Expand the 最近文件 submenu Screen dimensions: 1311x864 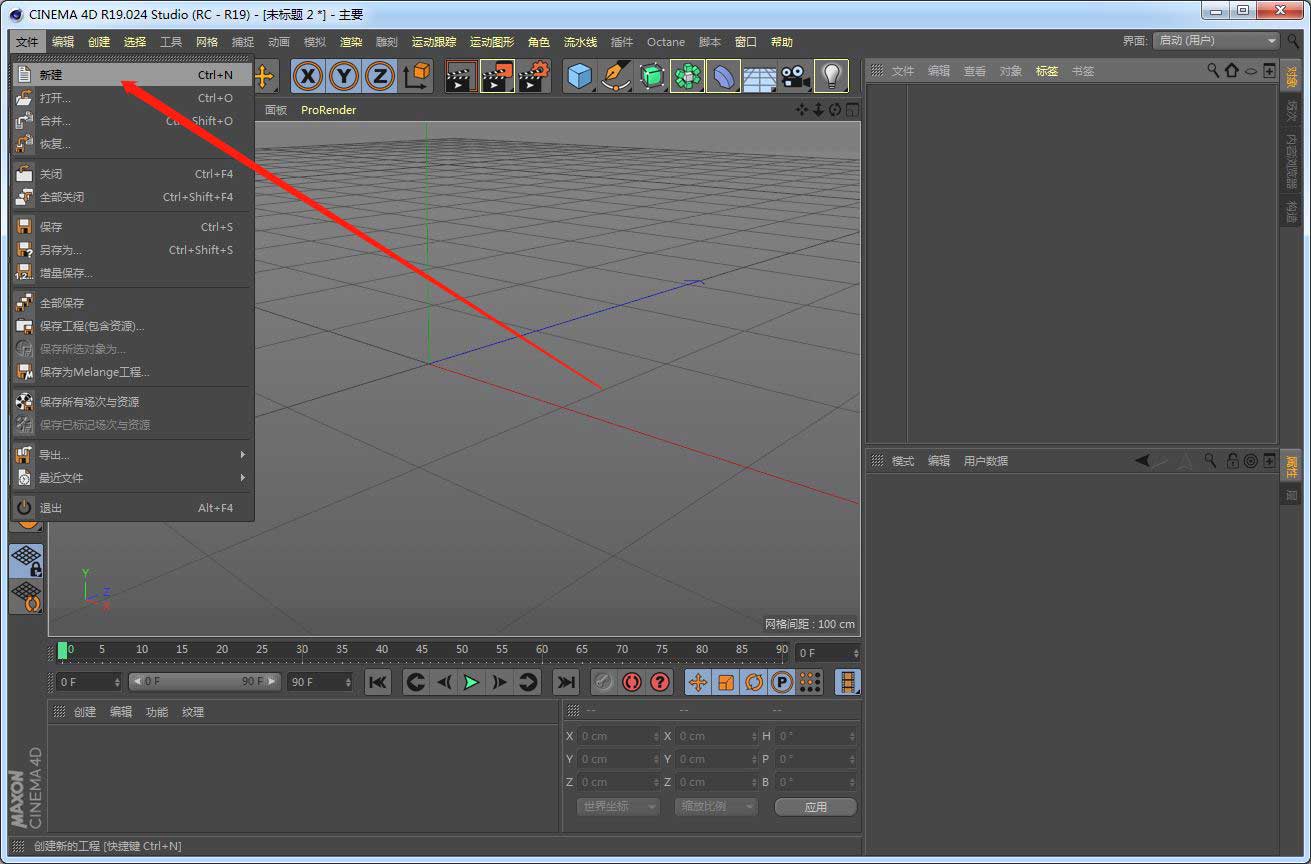(x=131, y=478)
